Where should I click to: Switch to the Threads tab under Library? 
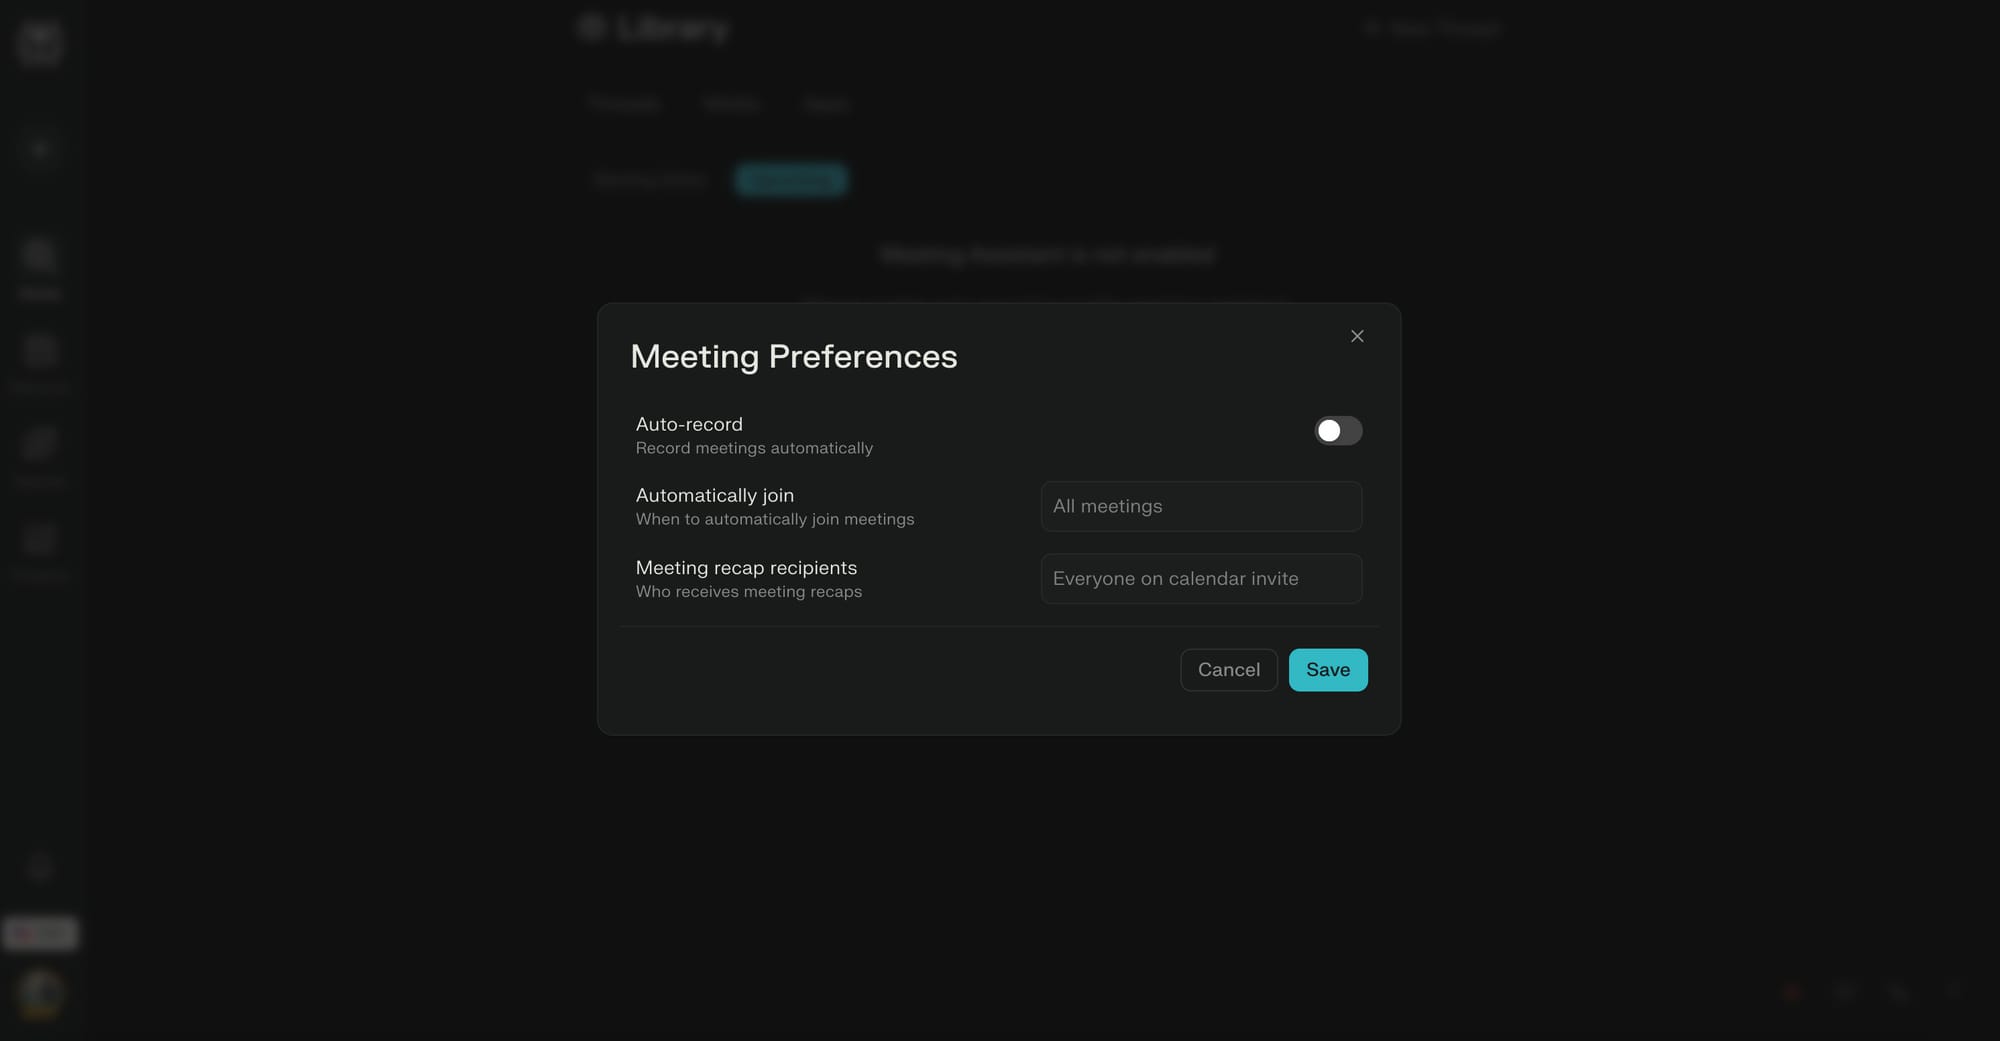(x=625, y=104)
